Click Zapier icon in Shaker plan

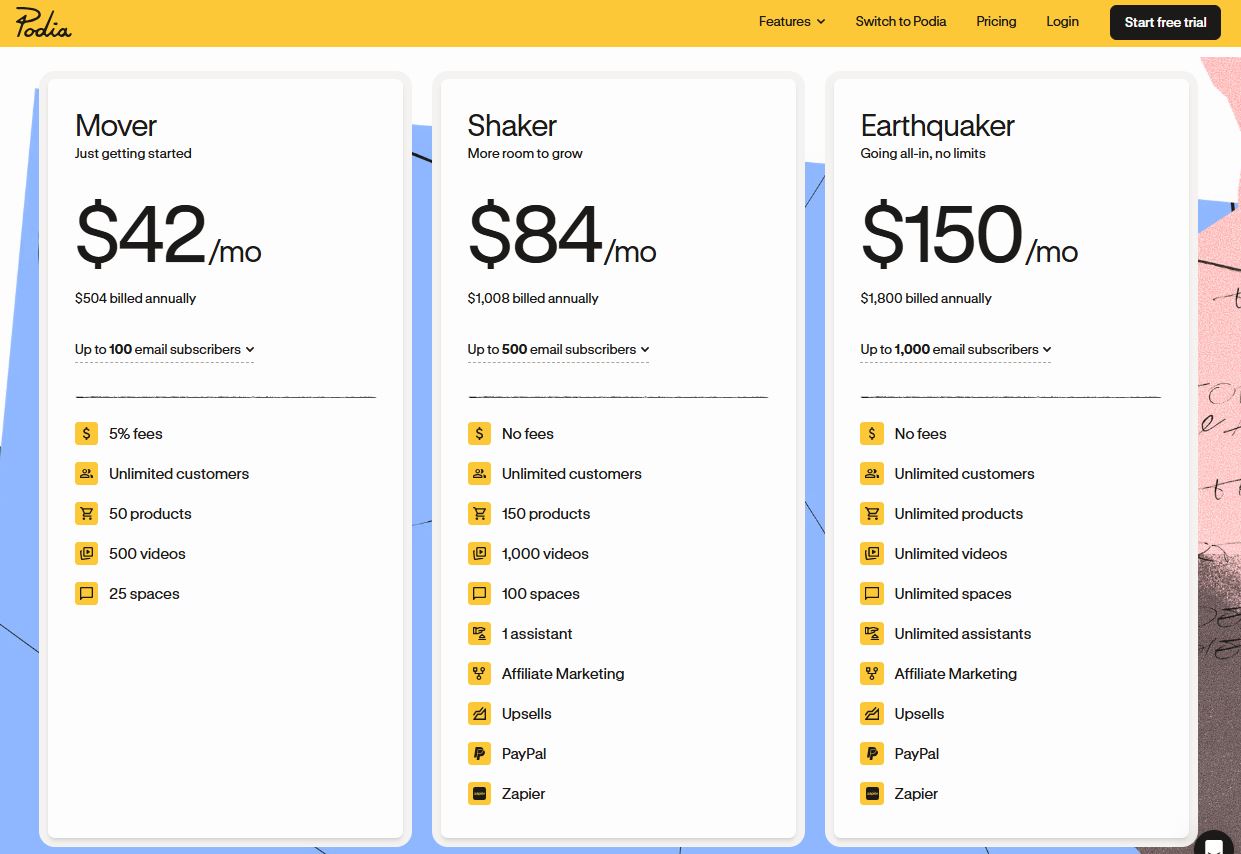pos(480,794)
